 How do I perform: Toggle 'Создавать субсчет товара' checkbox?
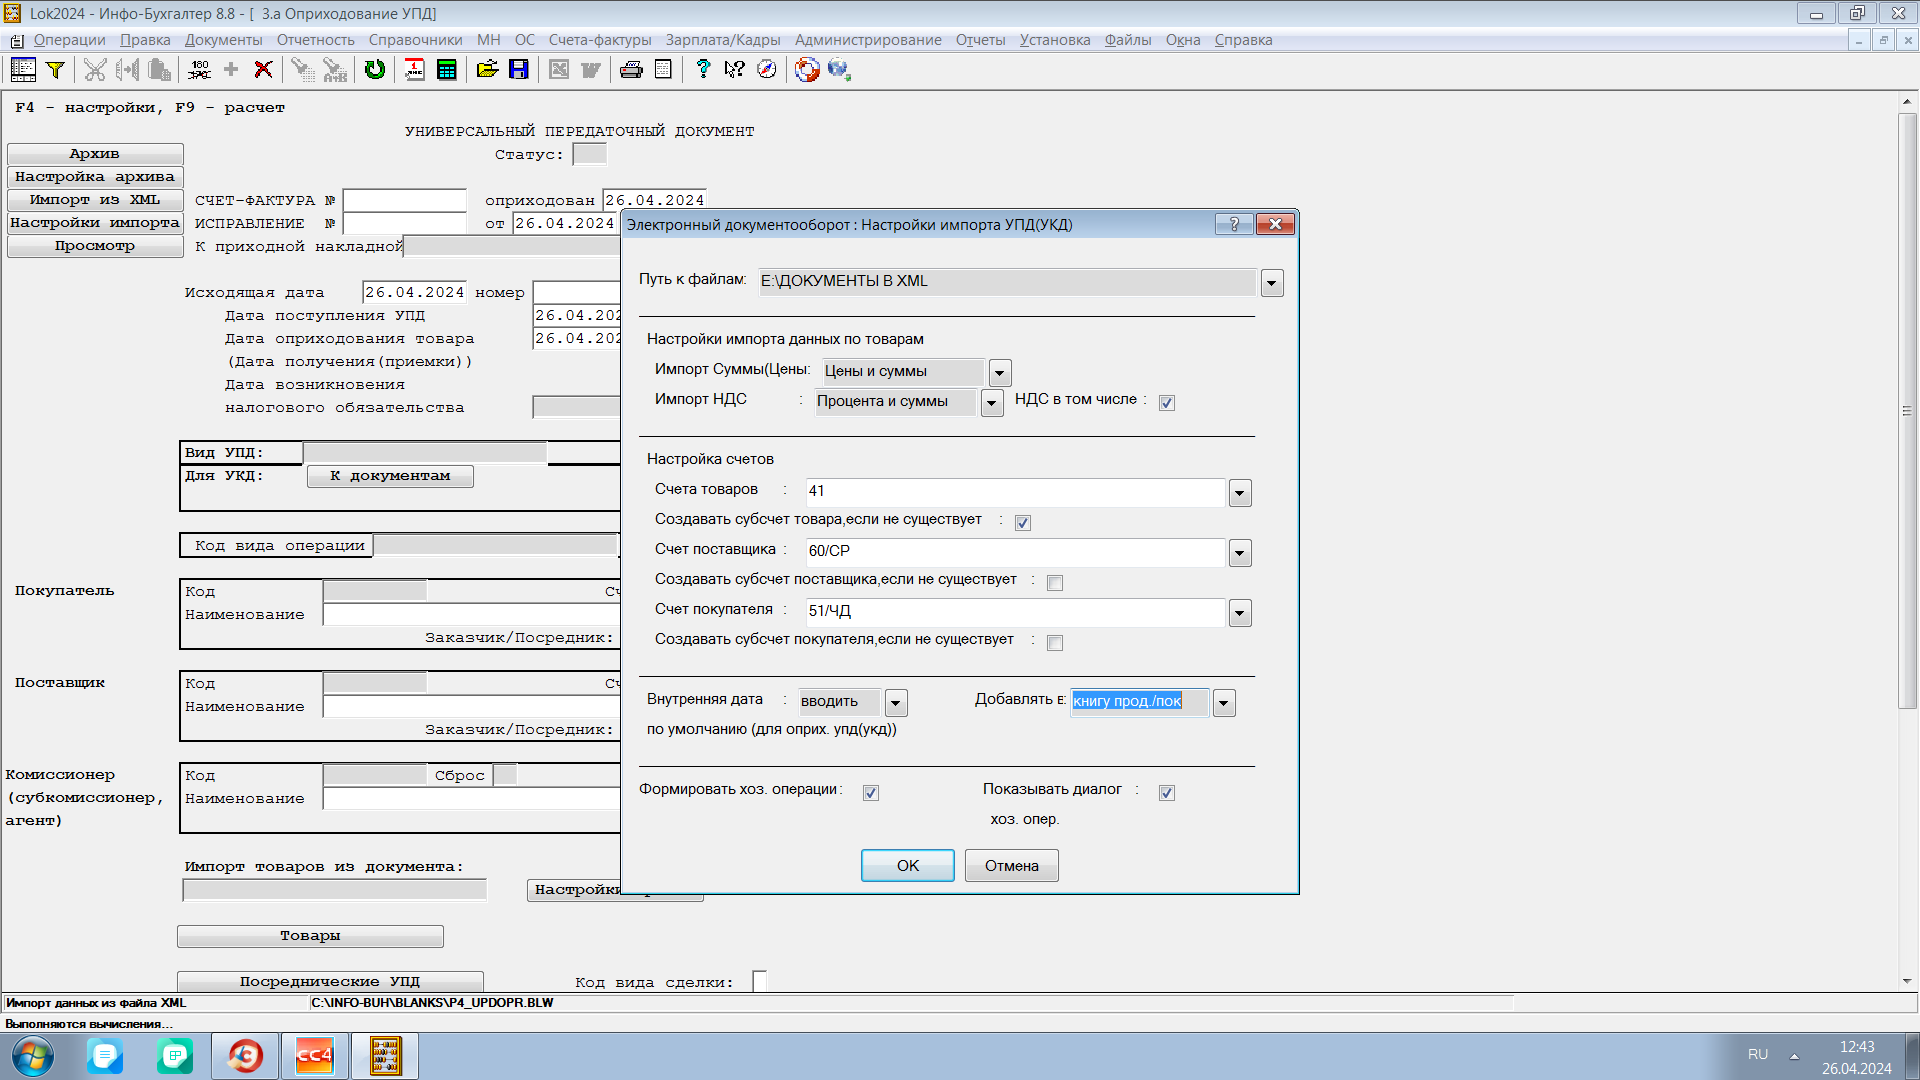coord(1022,523)
